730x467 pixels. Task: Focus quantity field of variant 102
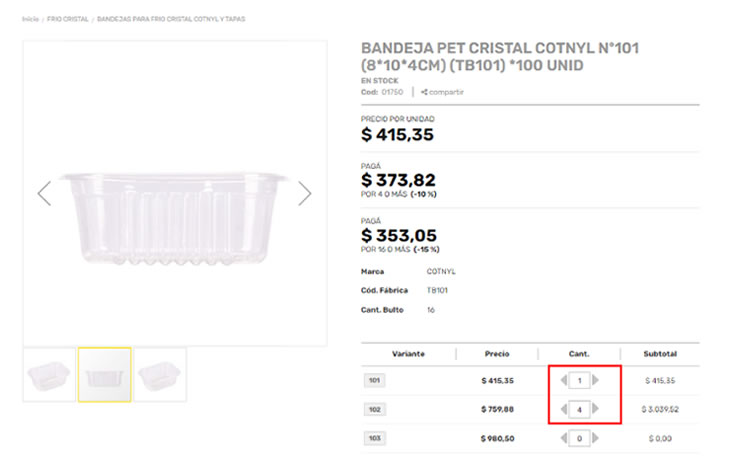[x=580, y=409]
